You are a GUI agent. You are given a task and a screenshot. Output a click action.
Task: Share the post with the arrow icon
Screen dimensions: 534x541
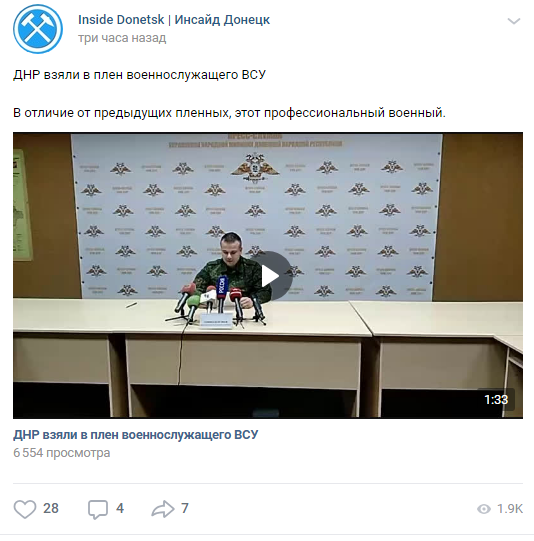click(163, 509)
